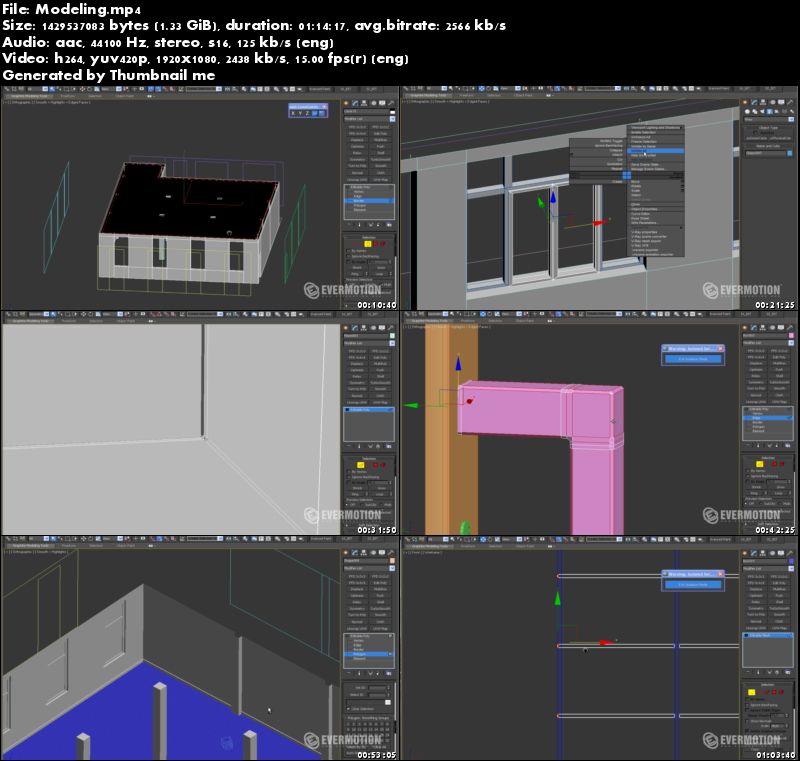
Task: Open pink object color swatch in 00:42:25 thumbnail
Action: pos(791,336)
